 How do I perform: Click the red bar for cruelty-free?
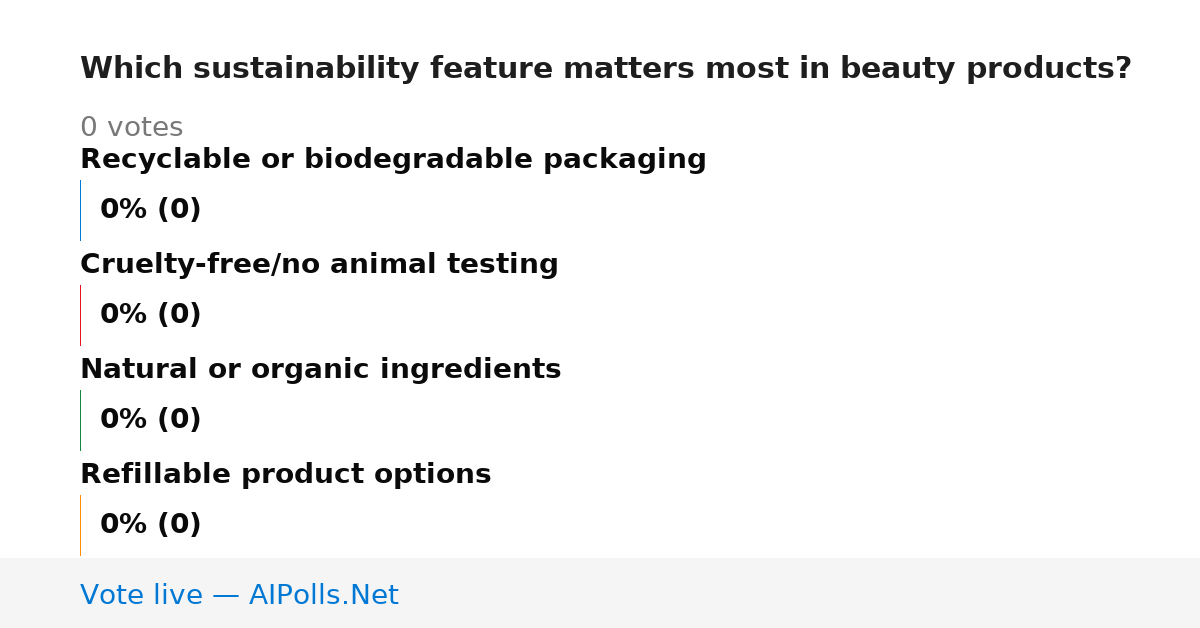[x=80, y=315]
